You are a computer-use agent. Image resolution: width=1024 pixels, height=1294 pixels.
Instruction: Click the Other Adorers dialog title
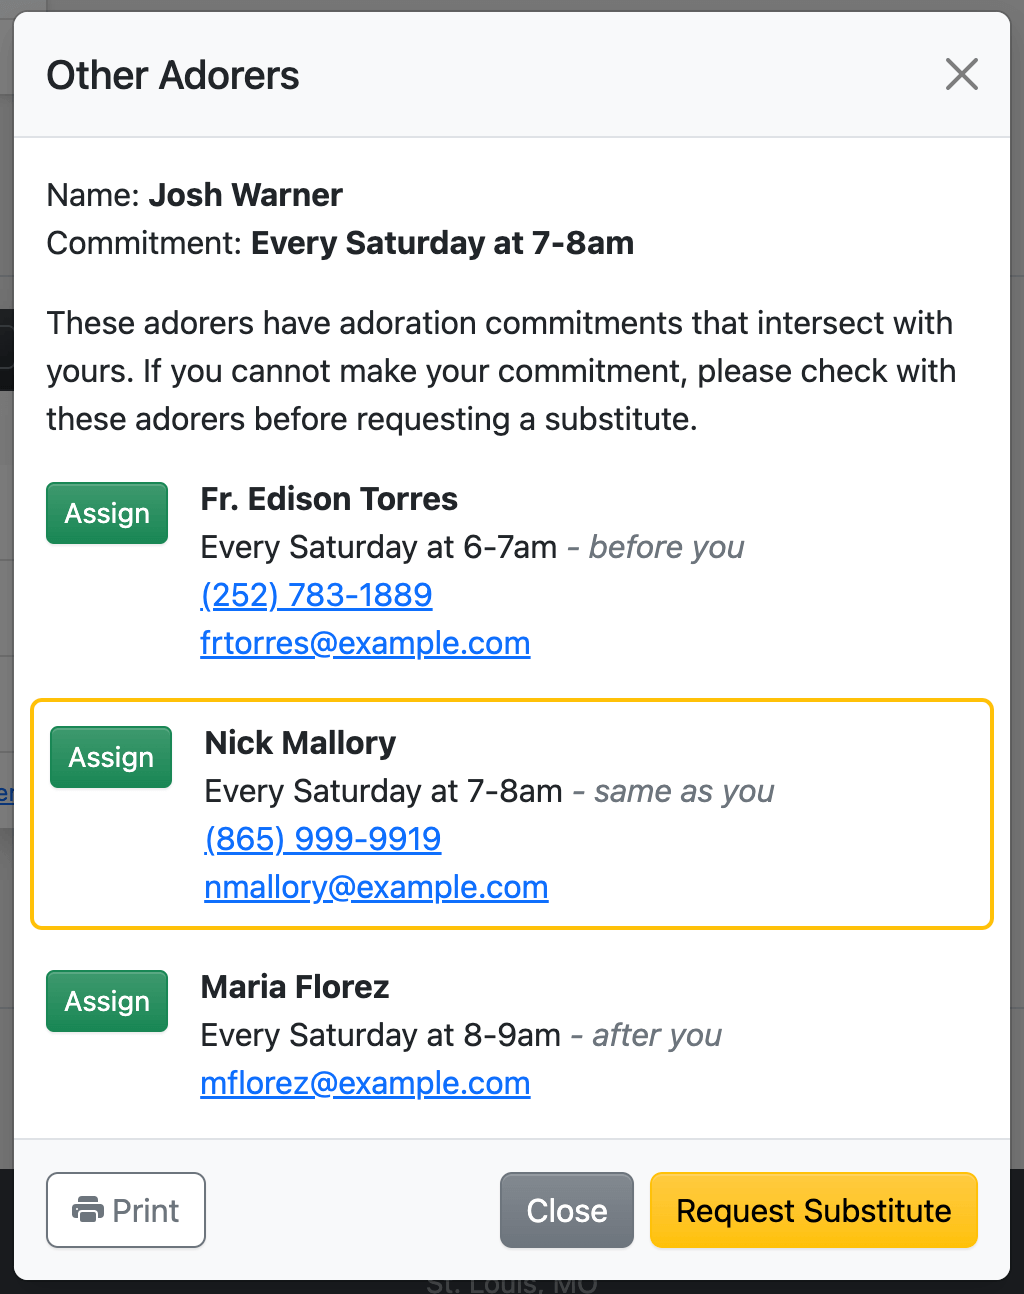173,76
